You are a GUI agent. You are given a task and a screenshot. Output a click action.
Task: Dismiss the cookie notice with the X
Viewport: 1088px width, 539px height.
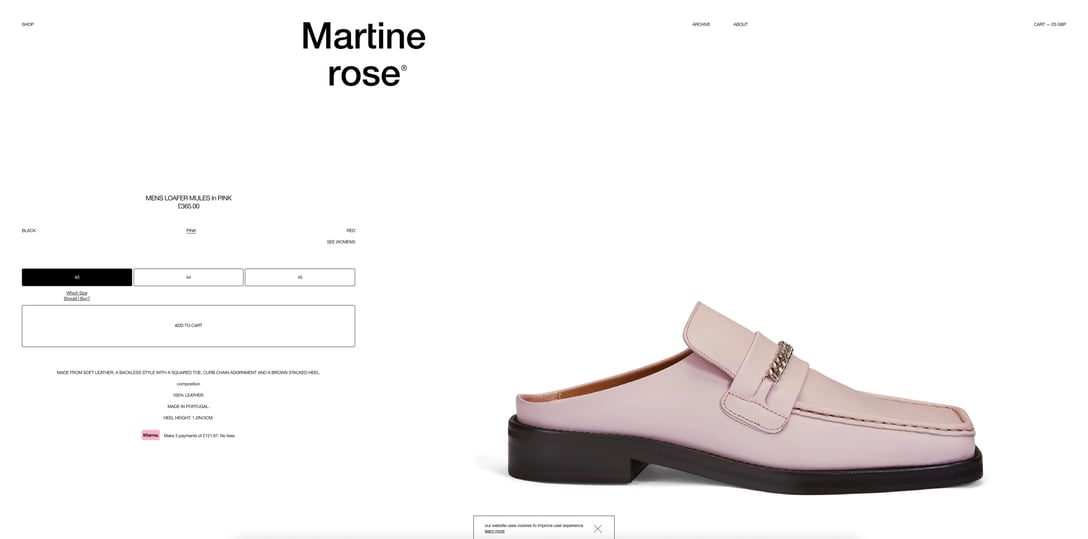[x=597, y=529]
